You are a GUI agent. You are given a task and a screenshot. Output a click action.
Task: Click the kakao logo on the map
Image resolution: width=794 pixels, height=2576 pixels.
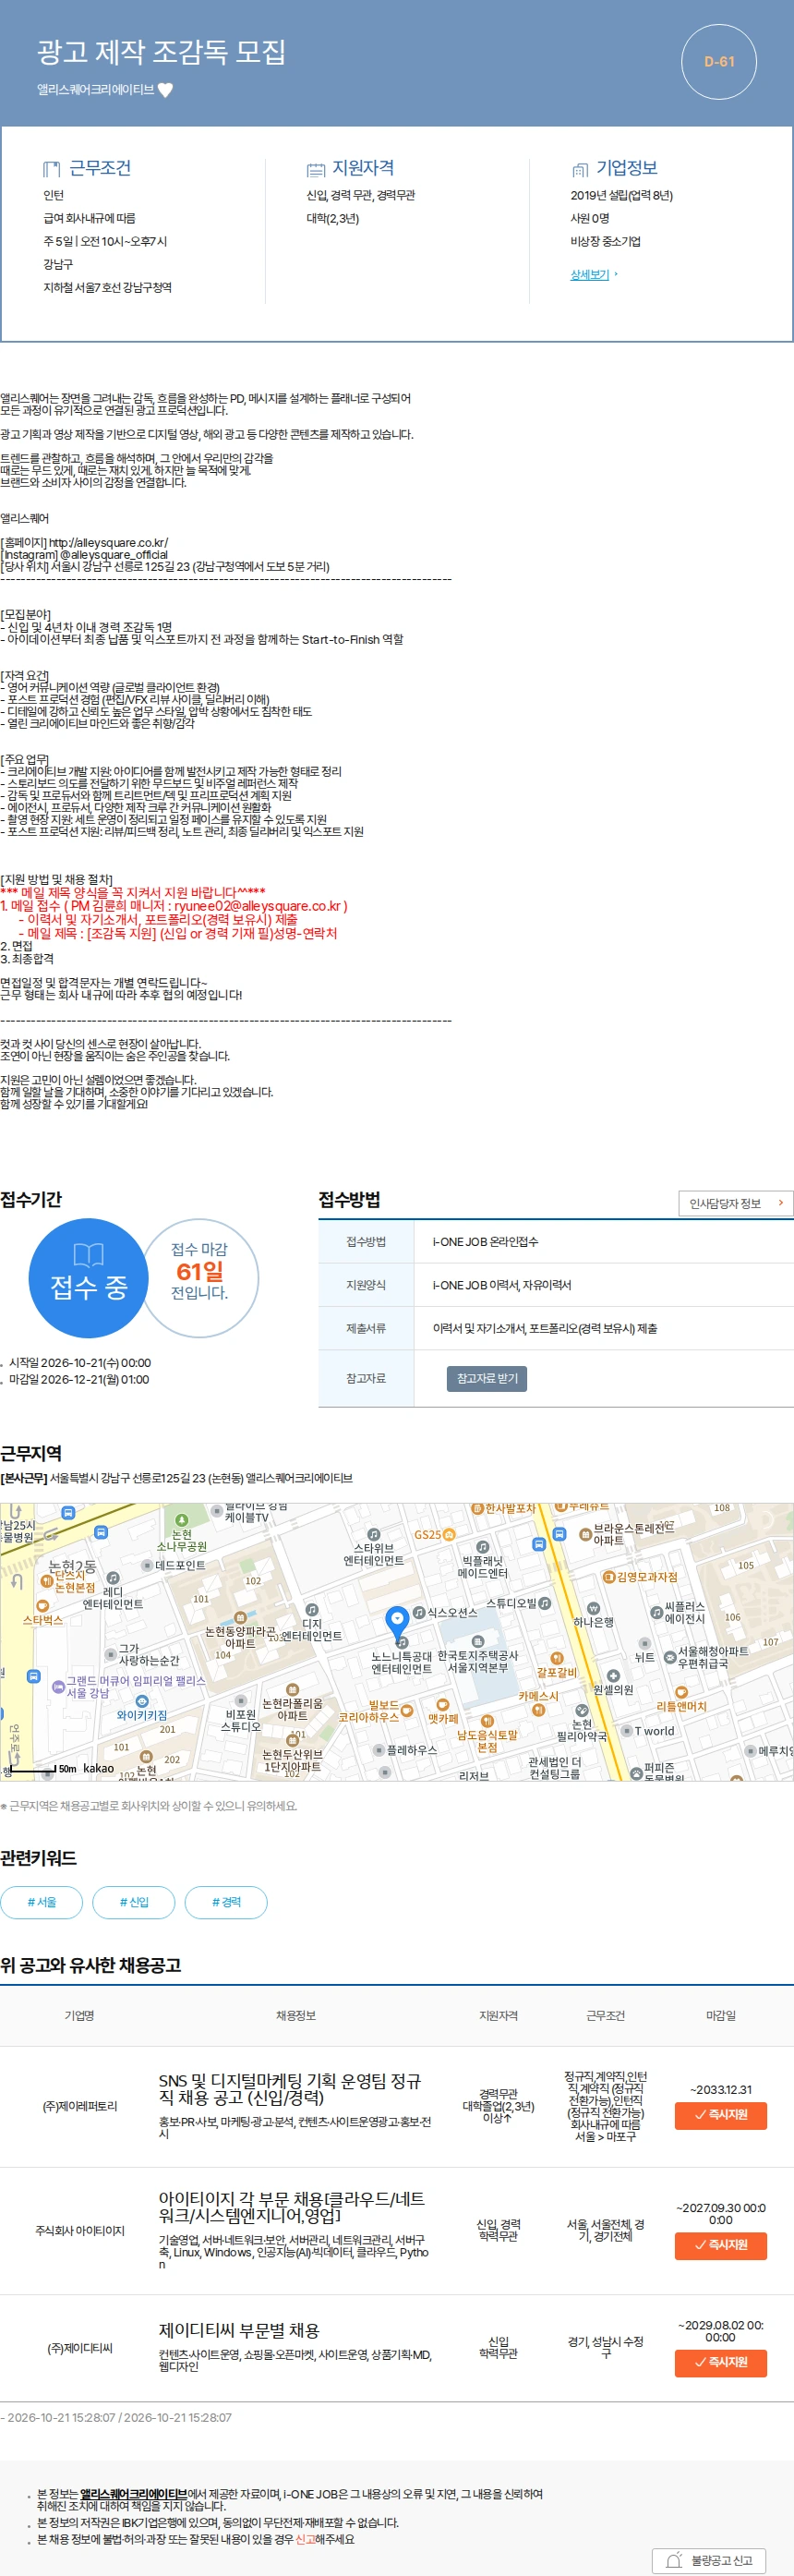[98, 1767]
